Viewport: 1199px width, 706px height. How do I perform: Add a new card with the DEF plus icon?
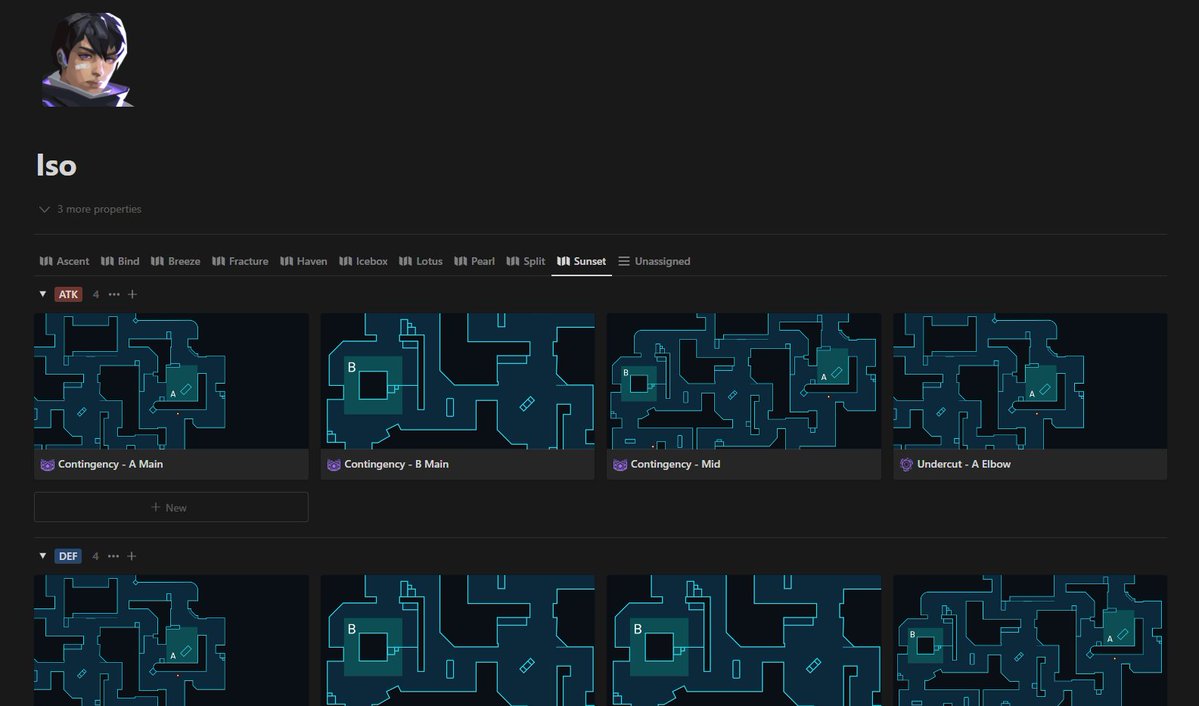click(x=132, y=556)
